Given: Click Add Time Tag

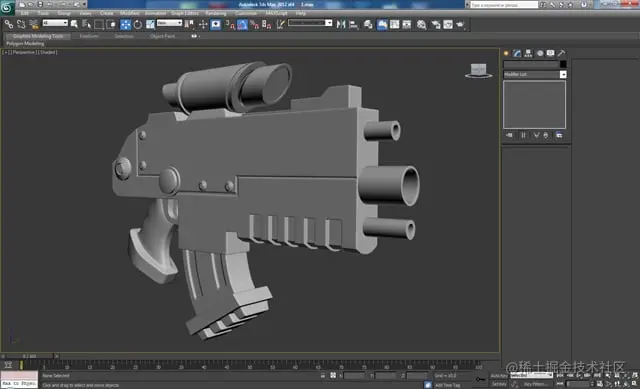Looking at the screenshot, I should point(447,385).
